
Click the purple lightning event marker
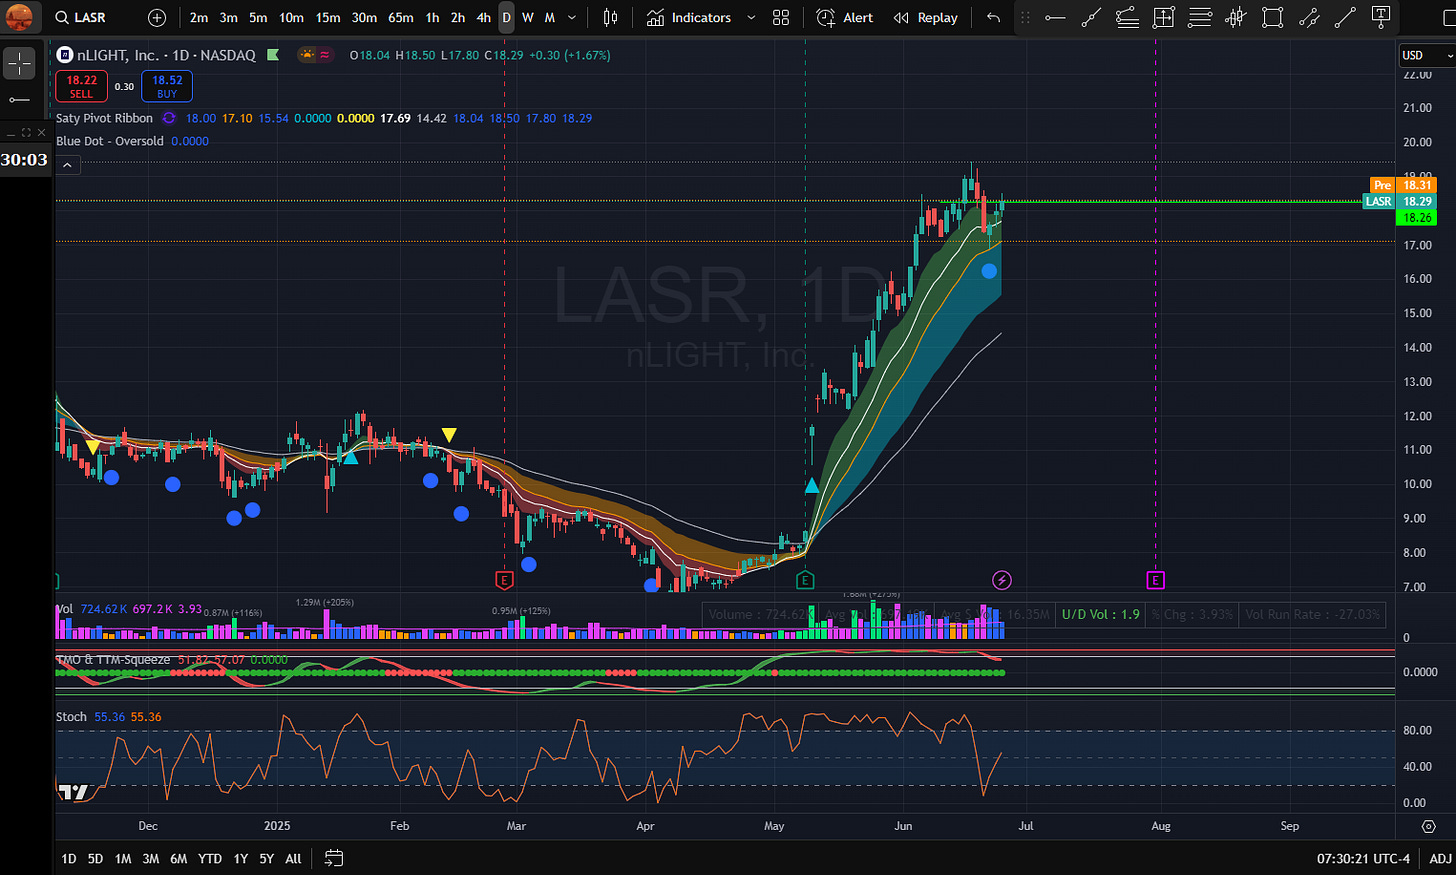[x=1001, y=580]
